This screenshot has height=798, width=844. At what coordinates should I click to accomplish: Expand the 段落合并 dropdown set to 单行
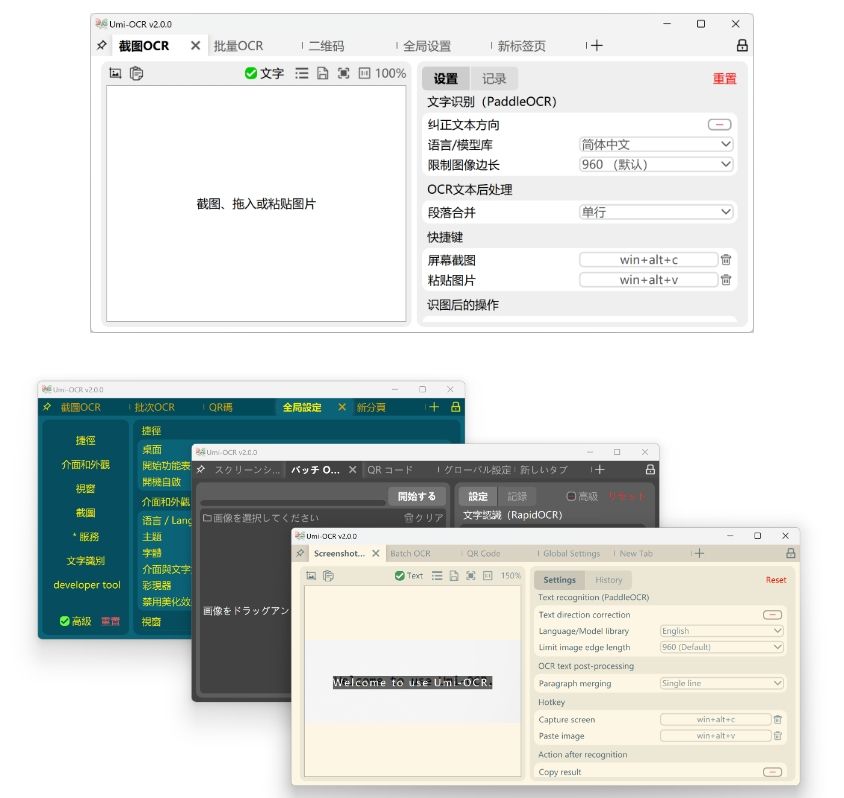tap(656, 212)
